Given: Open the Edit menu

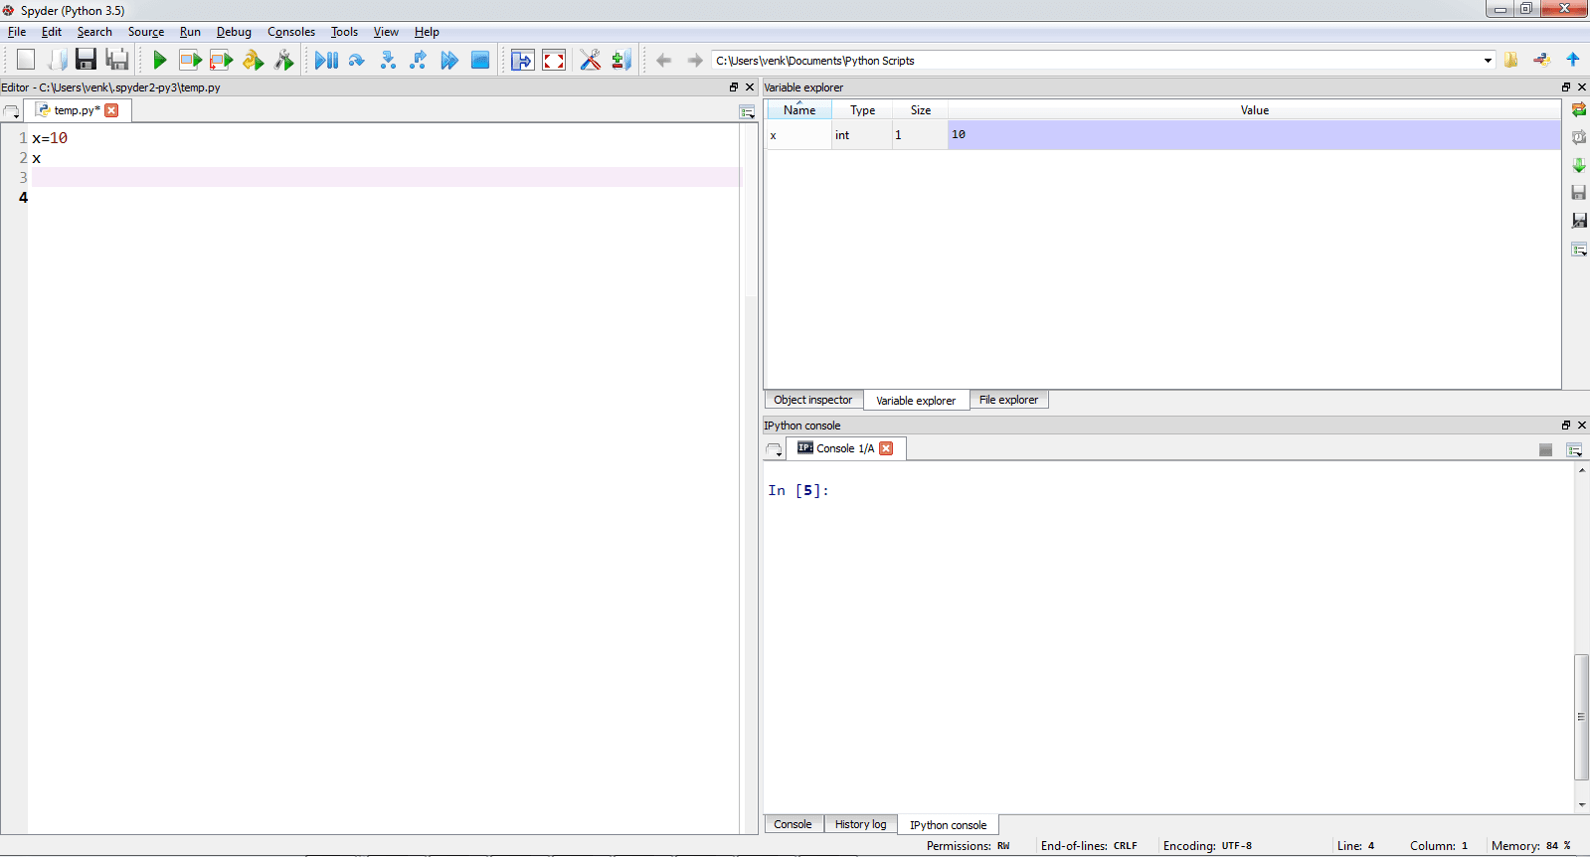Looking at the screenshot, I should (x=51, y=32).
